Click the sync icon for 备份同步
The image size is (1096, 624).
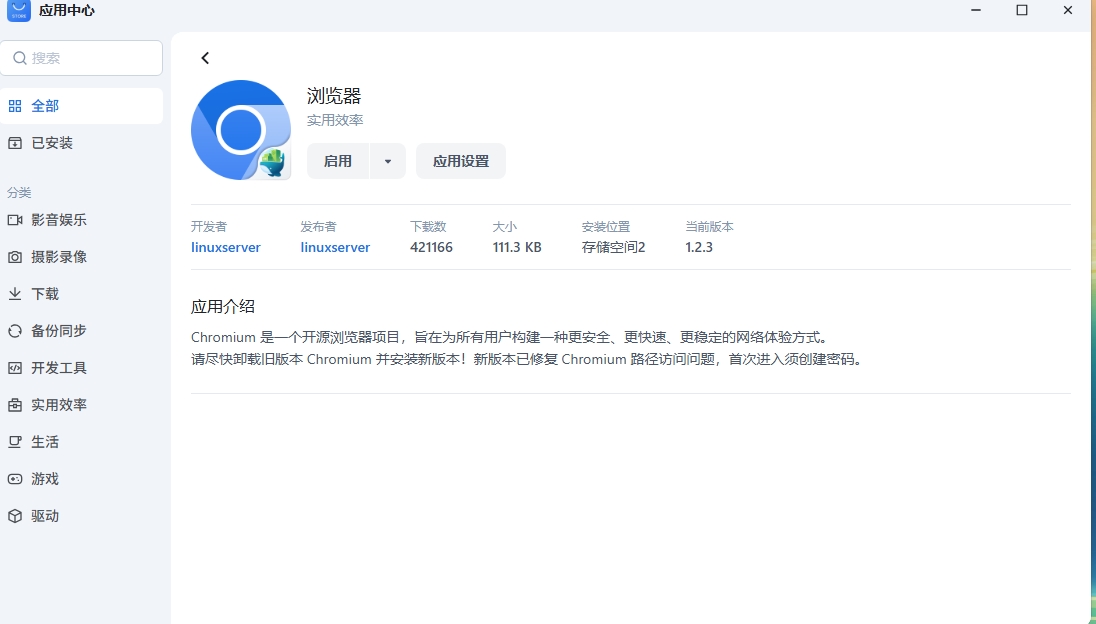15,331
